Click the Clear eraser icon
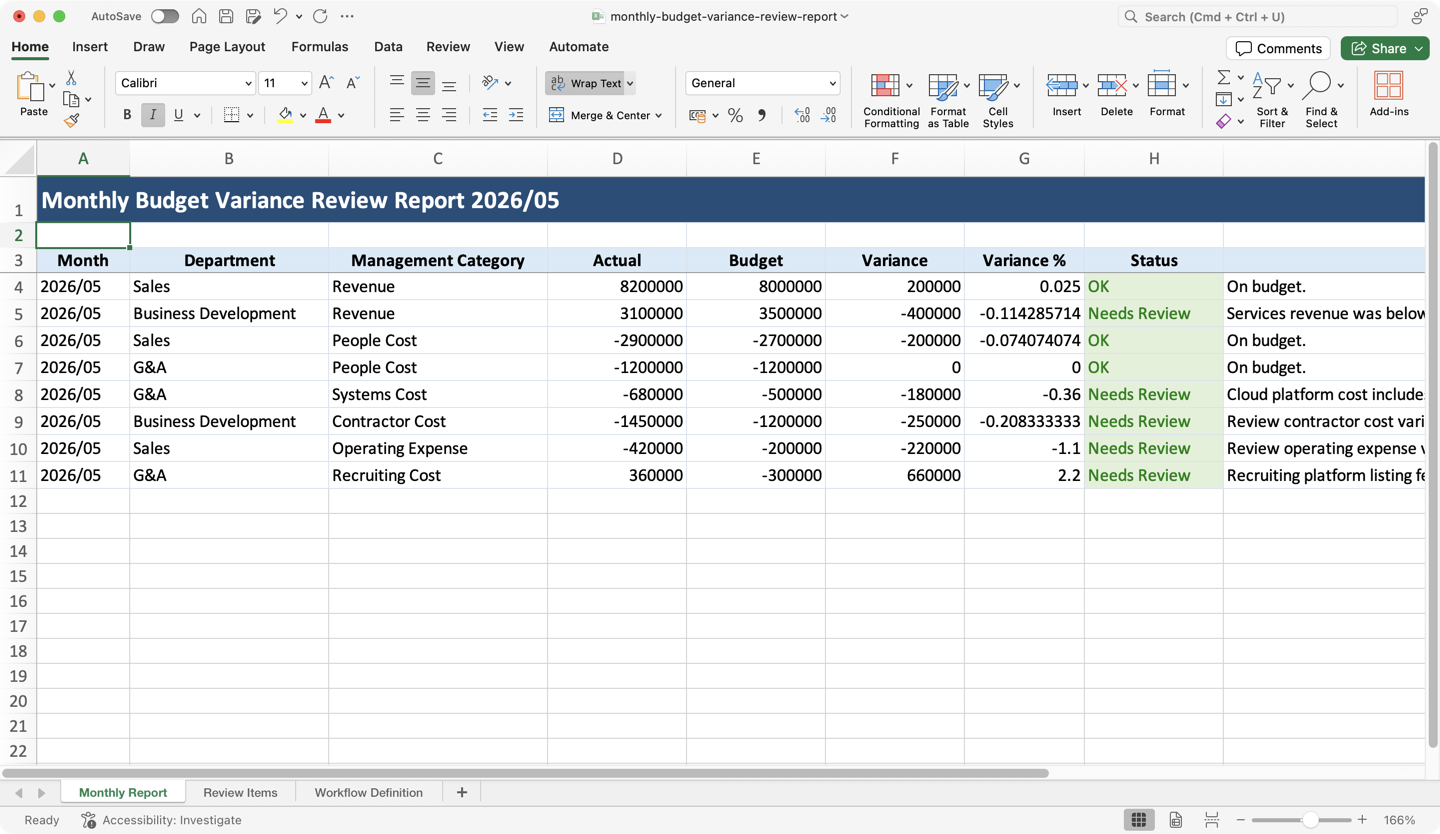Screen dimensions: 1440x834 tap(1224, 121)
